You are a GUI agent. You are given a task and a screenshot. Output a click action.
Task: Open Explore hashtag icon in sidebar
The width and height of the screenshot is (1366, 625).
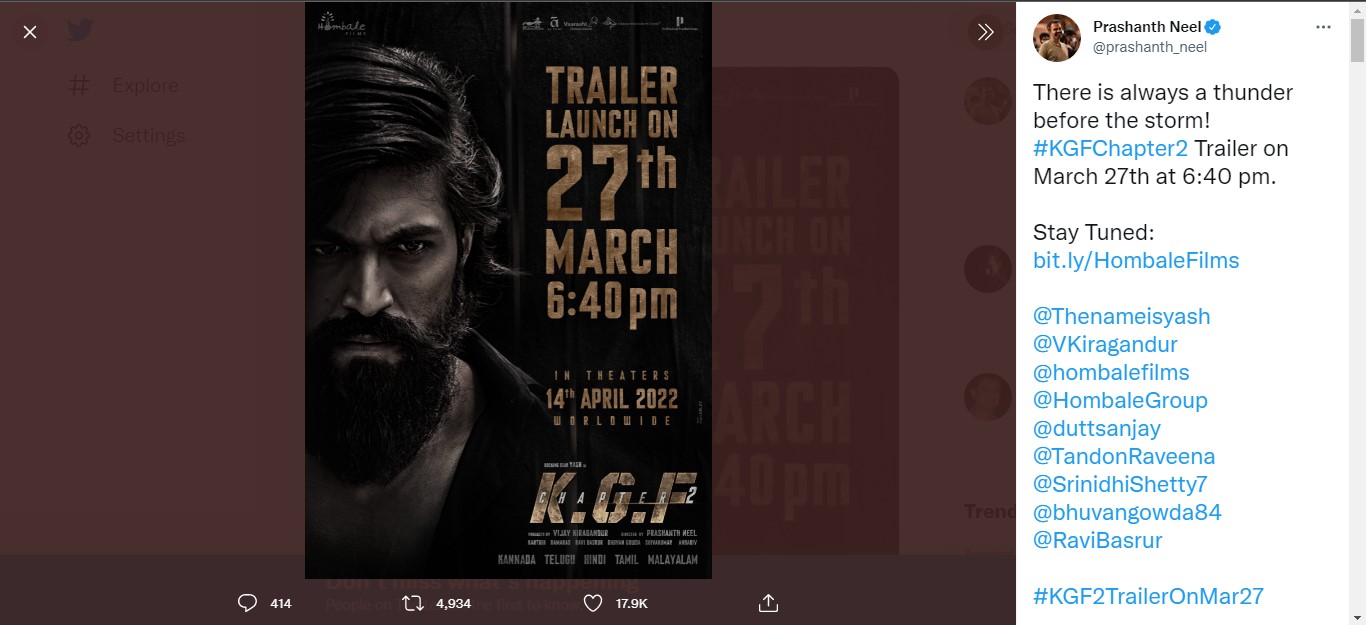point(79,86)
